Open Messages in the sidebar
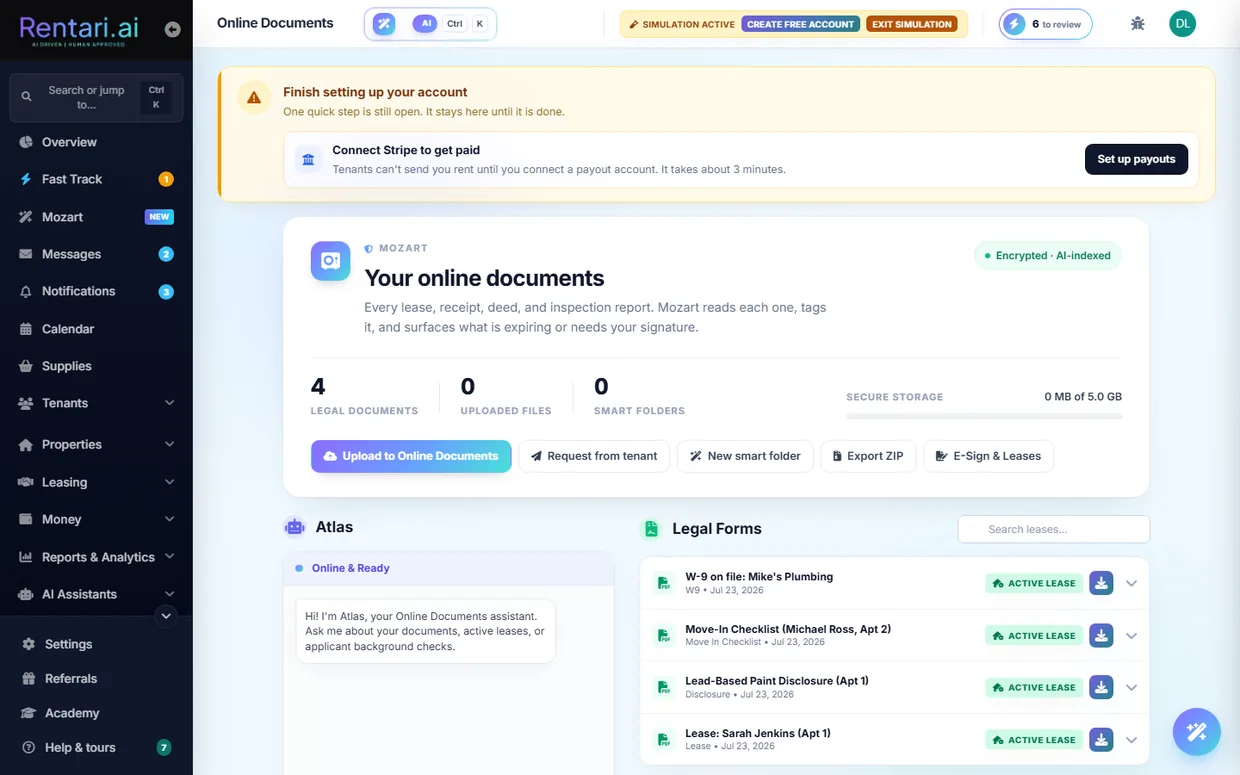Viewport: 1240px width, 775px height. pos(96,254)
